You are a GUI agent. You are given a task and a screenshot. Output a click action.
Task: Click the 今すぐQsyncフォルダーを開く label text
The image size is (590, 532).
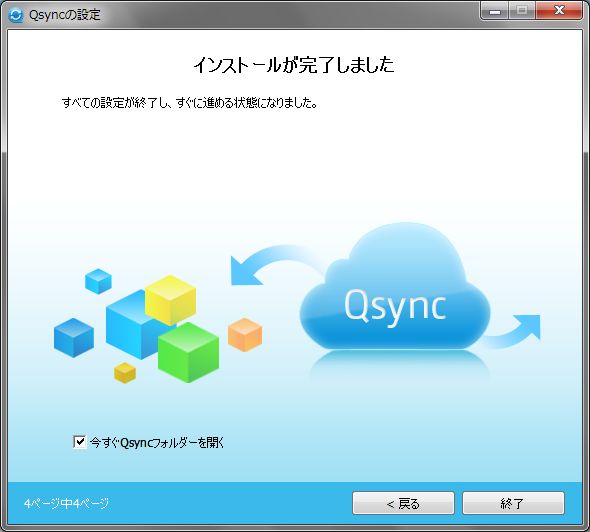click(x=157, y=442)
